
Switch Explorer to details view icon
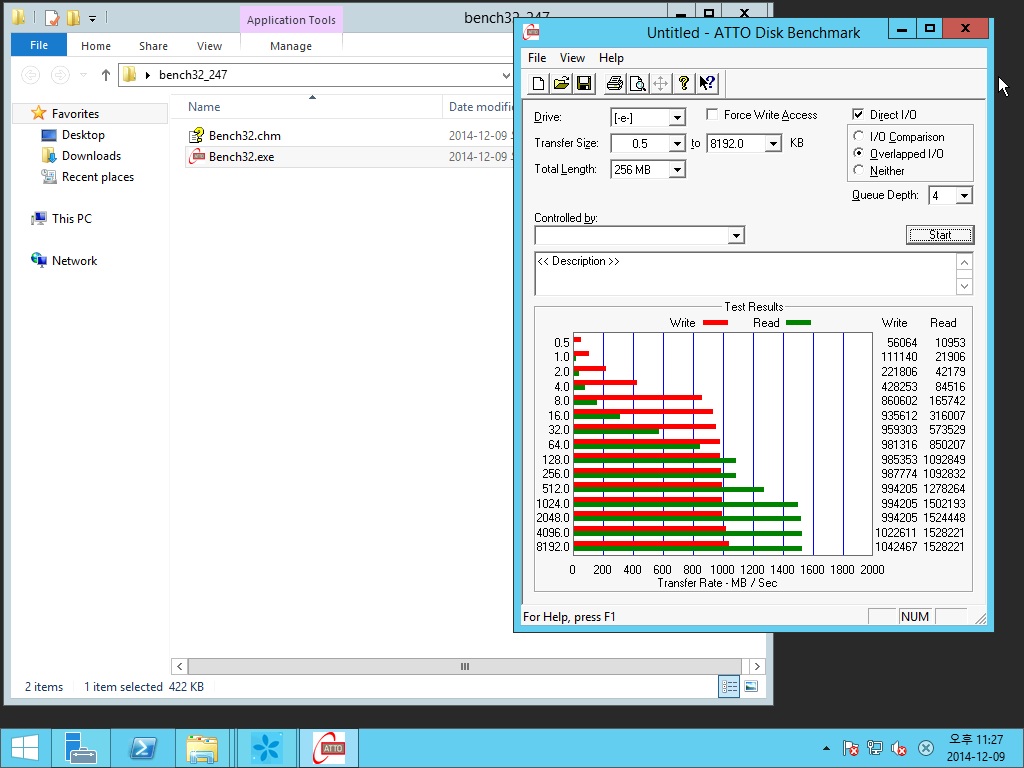[729, 686]
